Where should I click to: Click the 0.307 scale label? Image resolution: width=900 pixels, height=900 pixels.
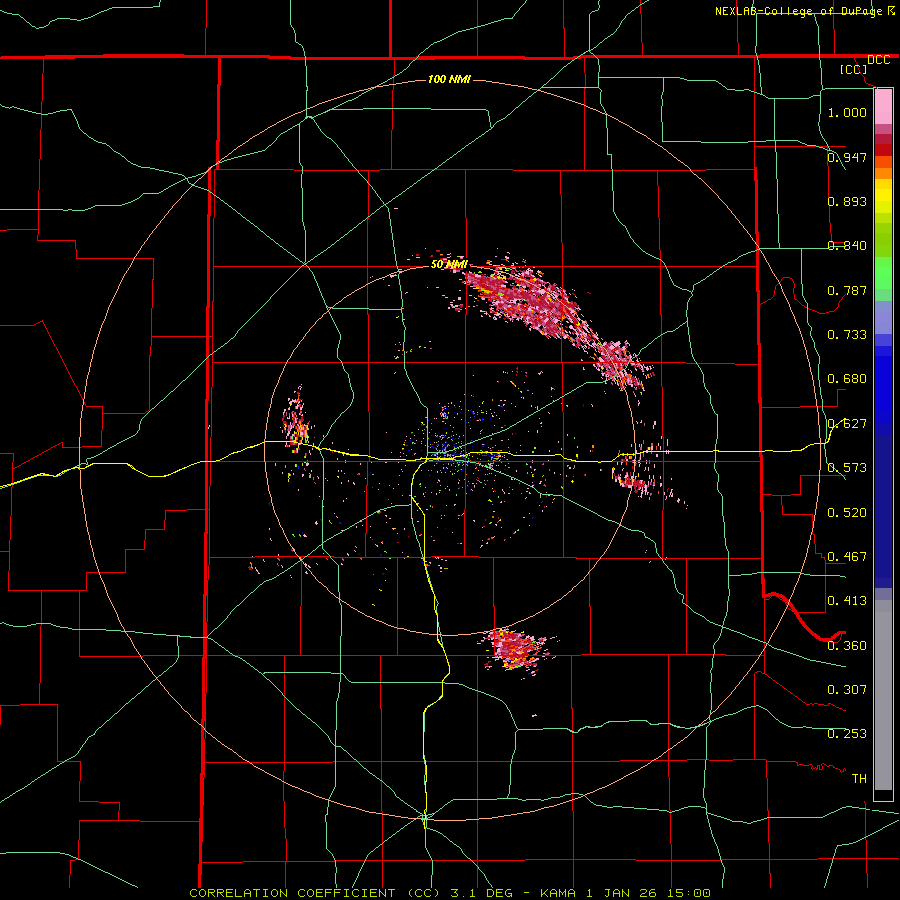847,689
